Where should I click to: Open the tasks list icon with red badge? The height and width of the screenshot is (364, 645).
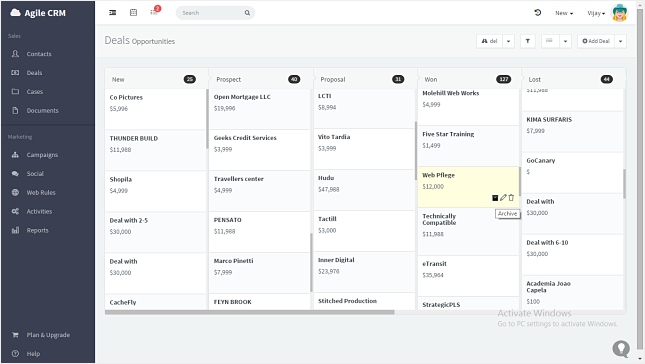tap(154, 12)
